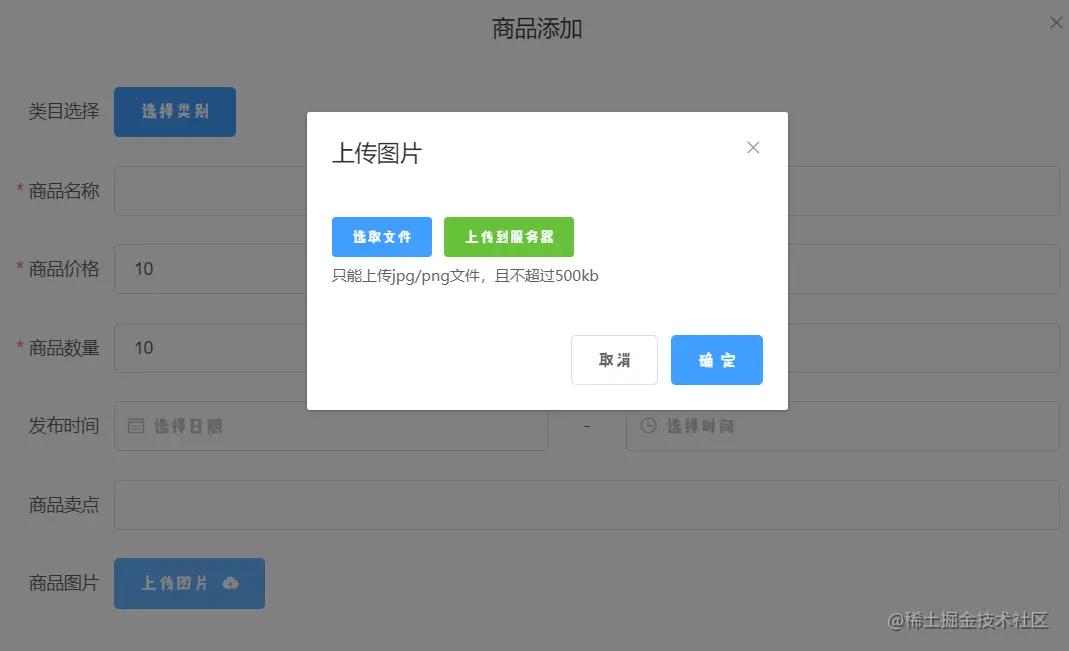Focus the 商品名称 input field

click(x=586, y=191)
